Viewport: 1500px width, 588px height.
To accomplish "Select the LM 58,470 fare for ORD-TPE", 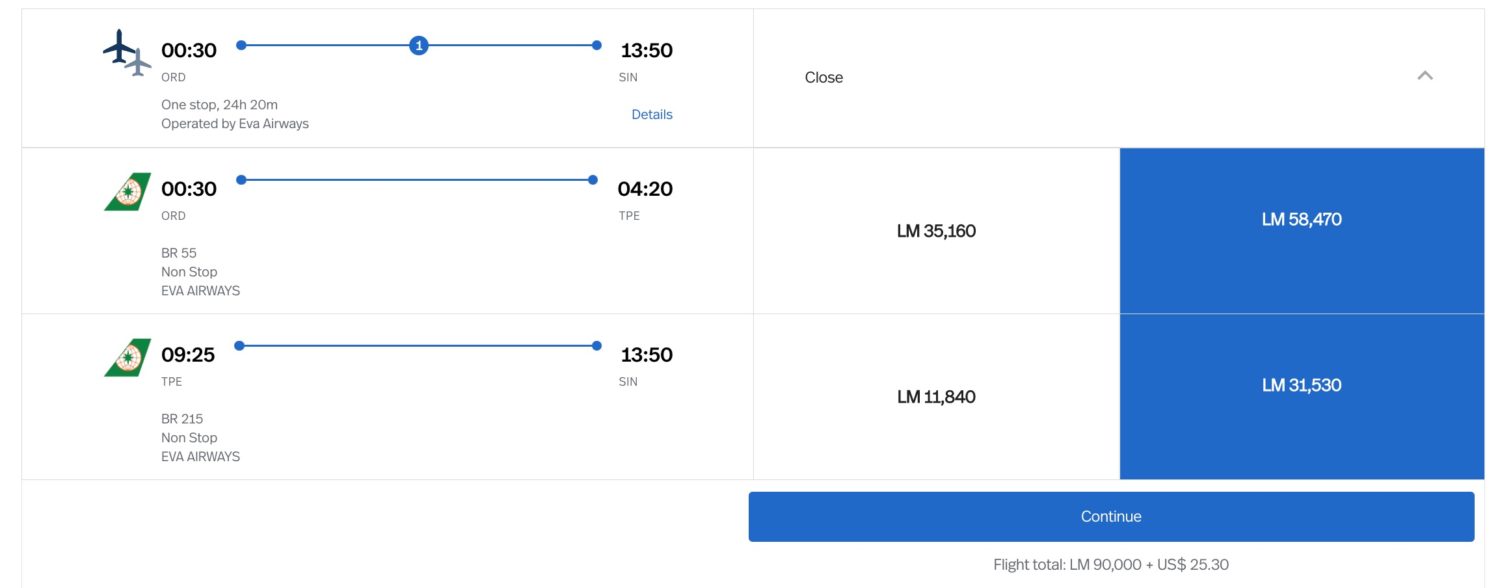I will 1300,218.
